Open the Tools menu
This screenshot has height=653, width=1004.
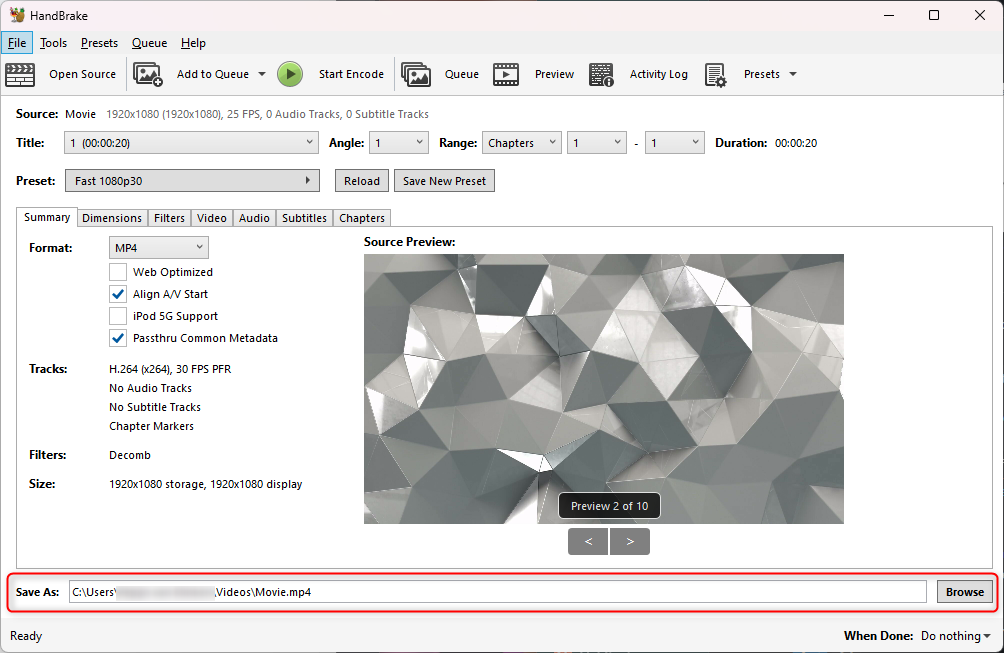pyautogui.click(x=53, y=43)
